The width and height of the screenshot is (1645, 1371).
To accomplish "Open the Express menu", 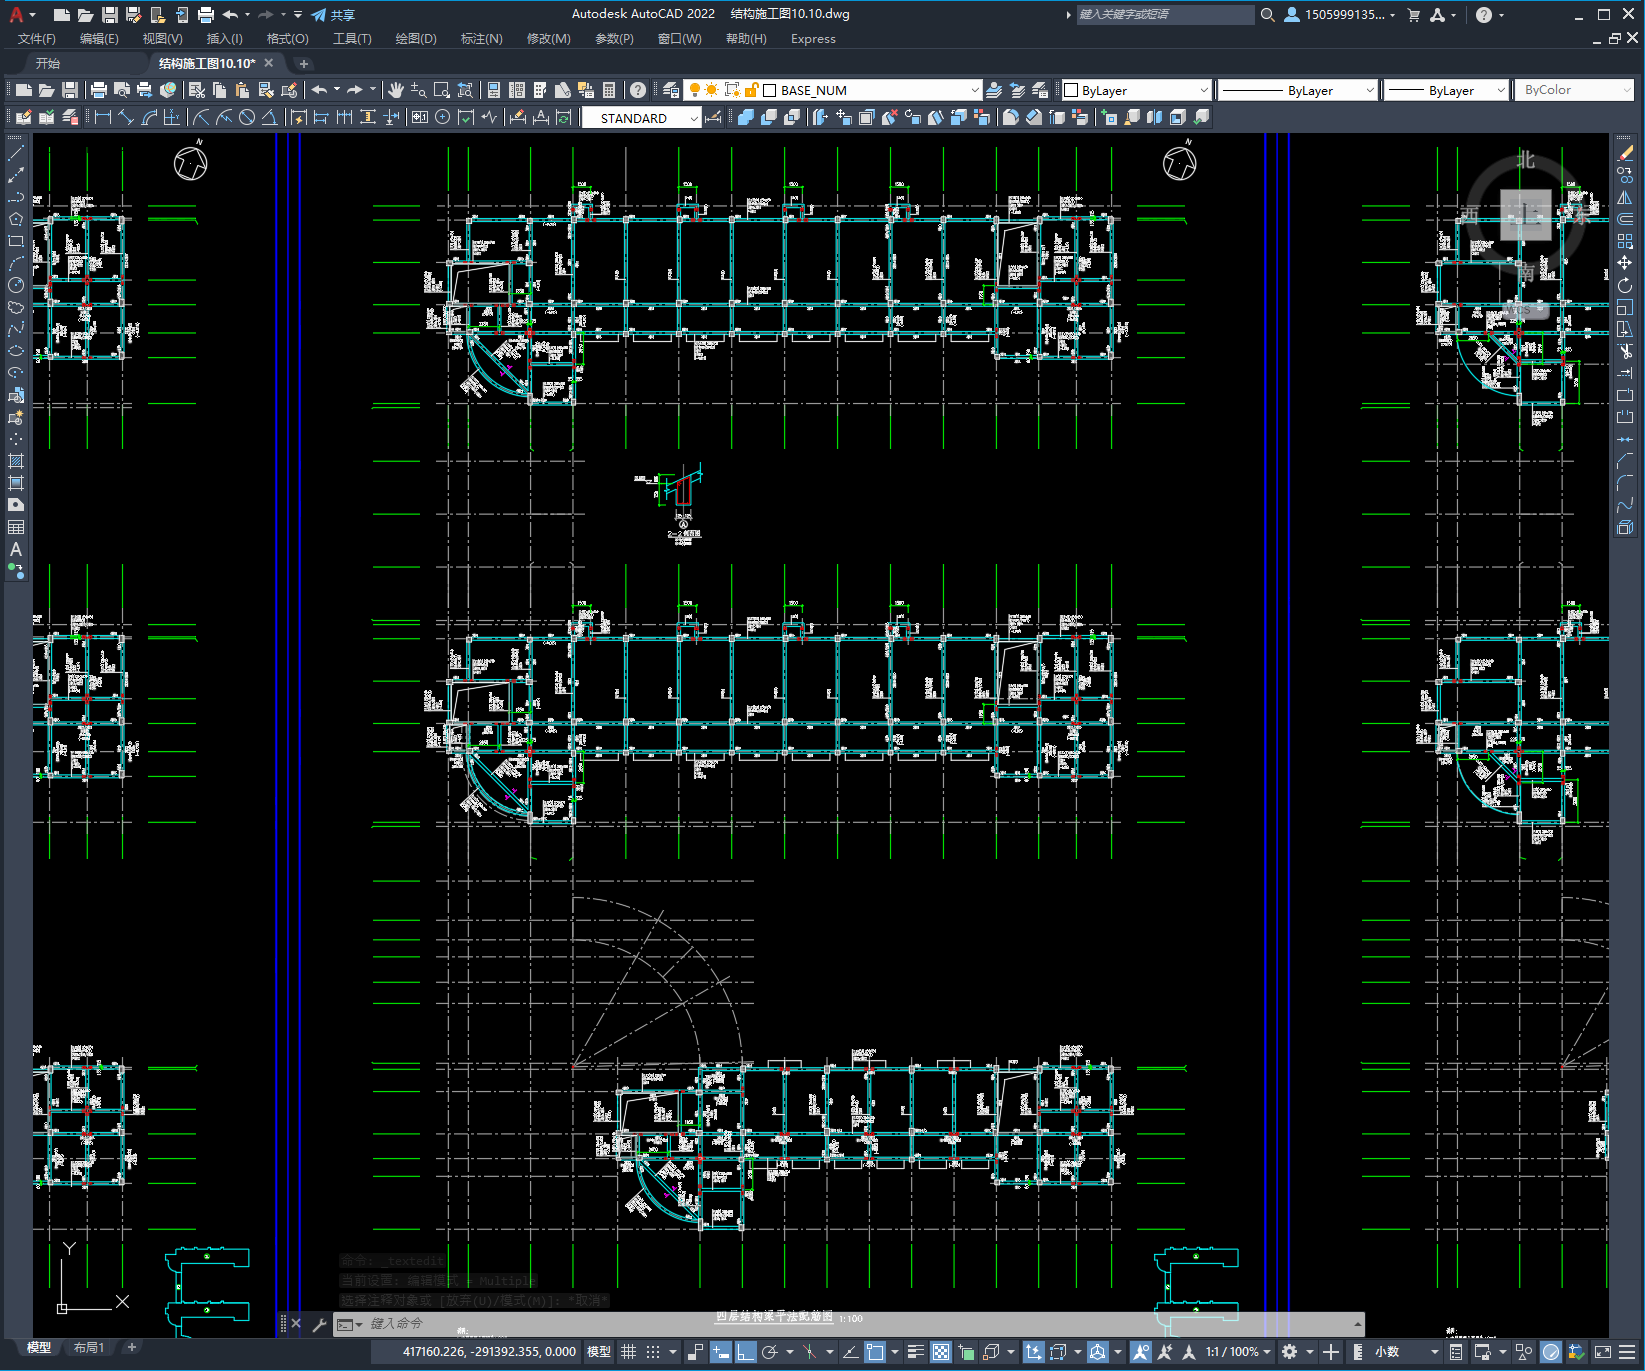I will pos(813,39).
